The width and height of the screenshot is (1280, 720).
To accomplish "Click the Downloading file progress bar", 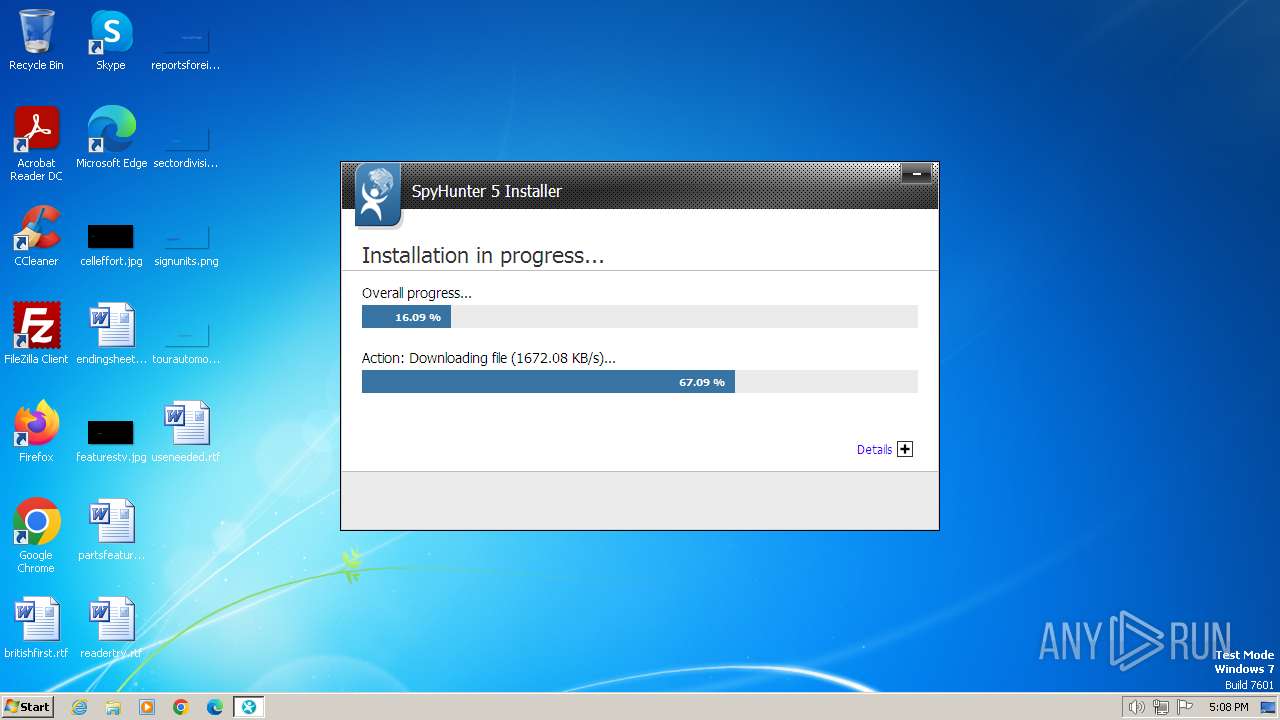I will (640, 382).
